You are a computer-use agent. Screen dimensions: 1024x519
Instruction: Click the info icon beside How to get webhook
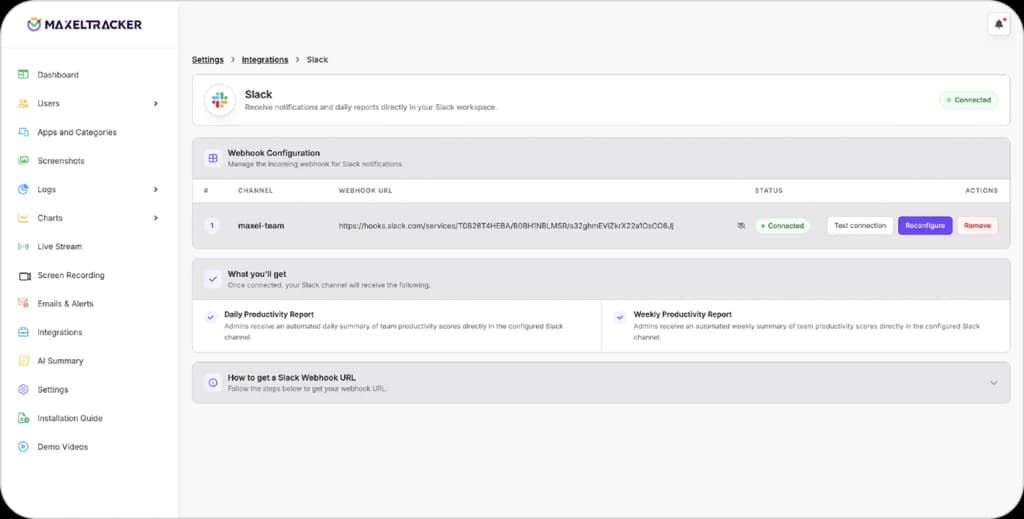tap(213, 383)
